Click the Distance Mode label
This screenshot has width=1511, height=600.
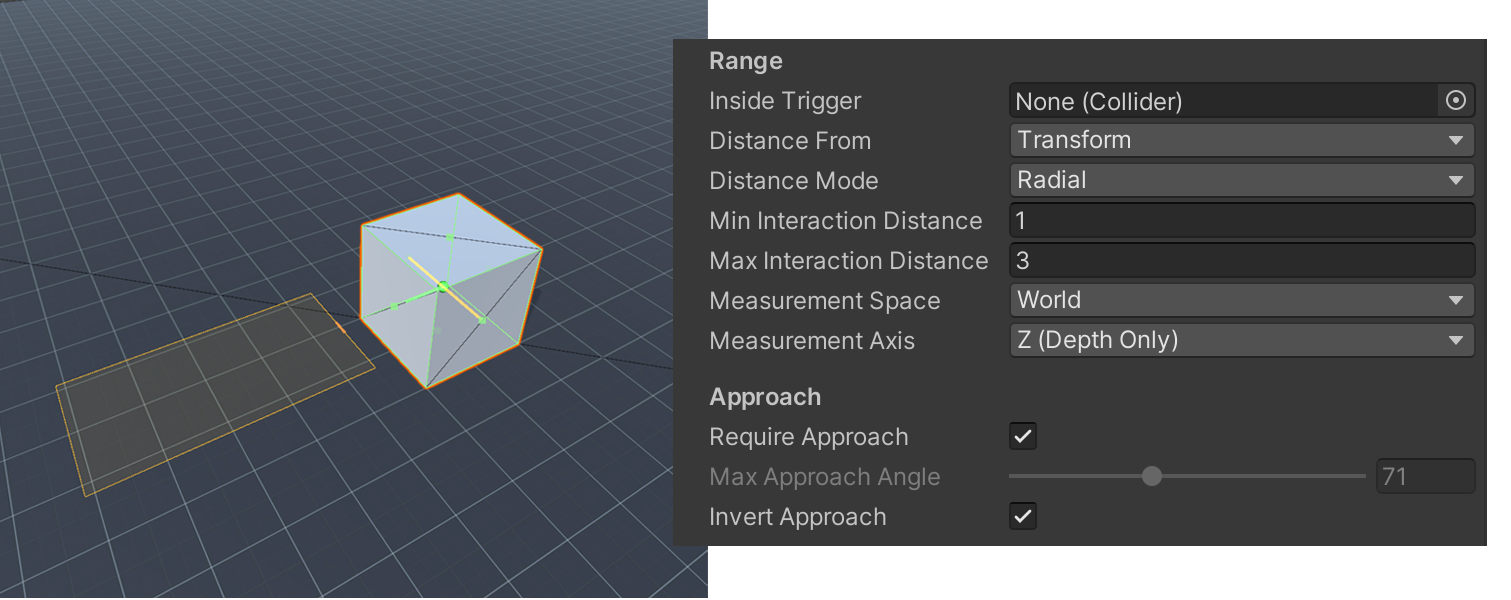794,181
